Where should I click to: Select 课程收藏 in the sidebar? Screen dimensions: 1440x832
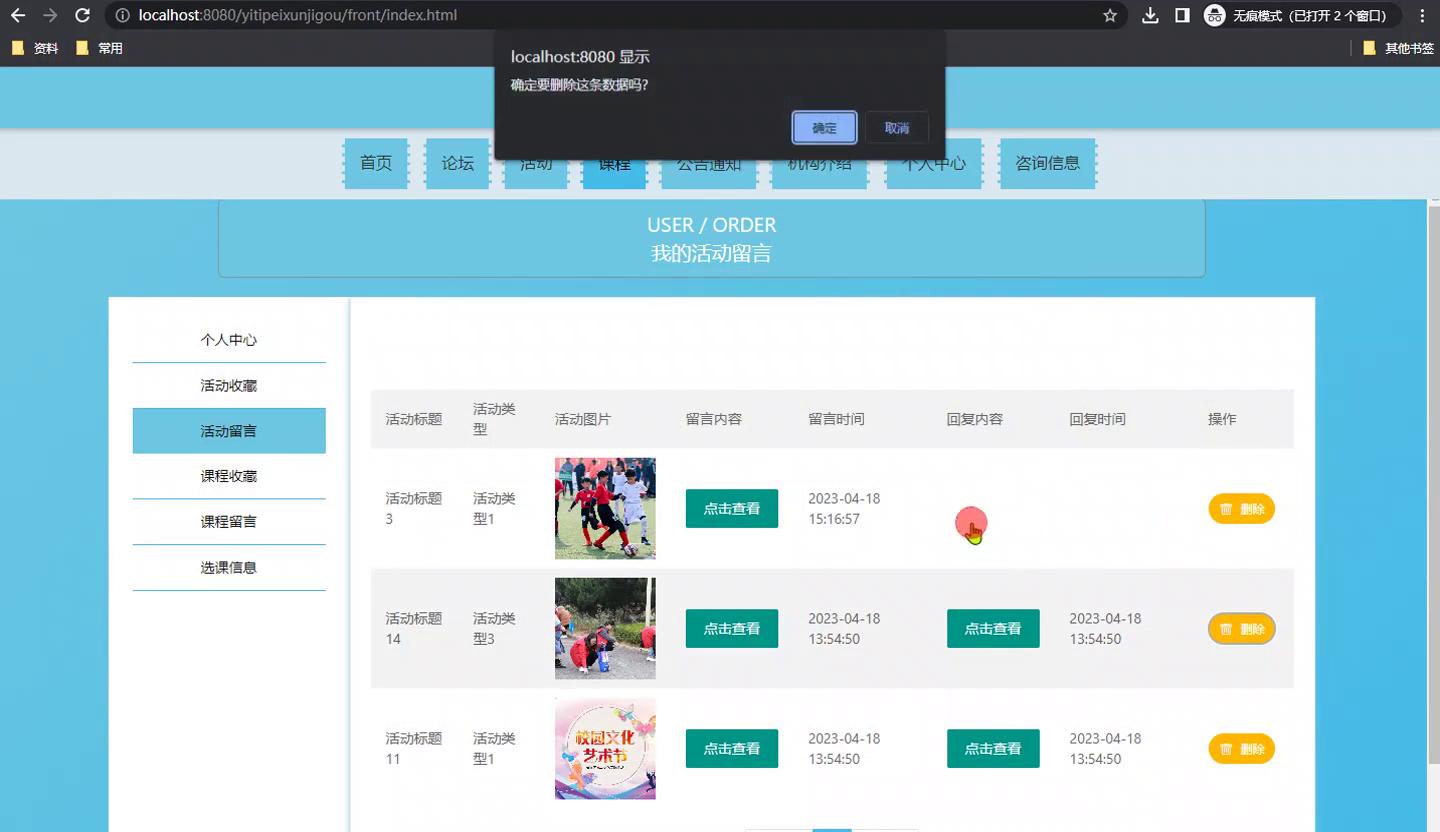(229, 476)
